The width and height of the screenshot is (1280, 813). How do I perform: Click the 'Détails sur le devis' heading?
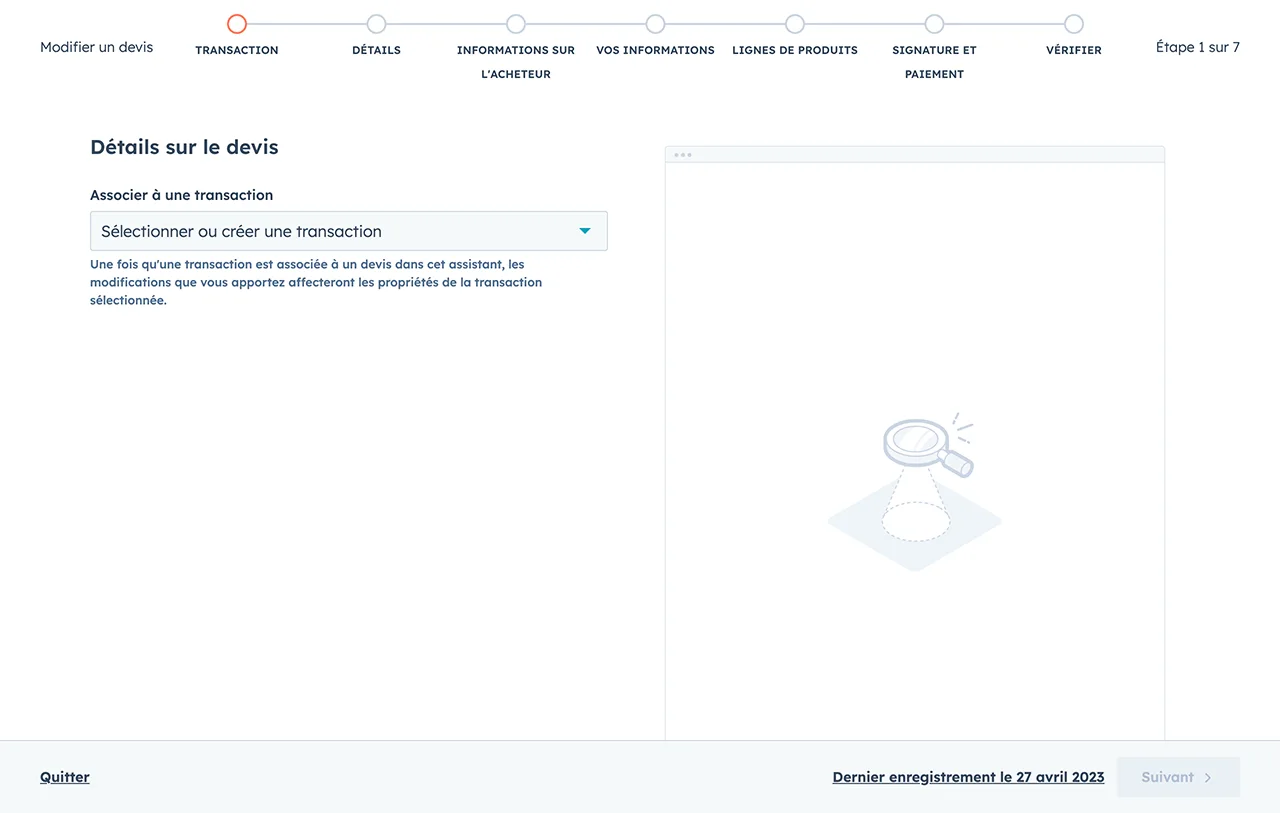click(x=184, y=147)
